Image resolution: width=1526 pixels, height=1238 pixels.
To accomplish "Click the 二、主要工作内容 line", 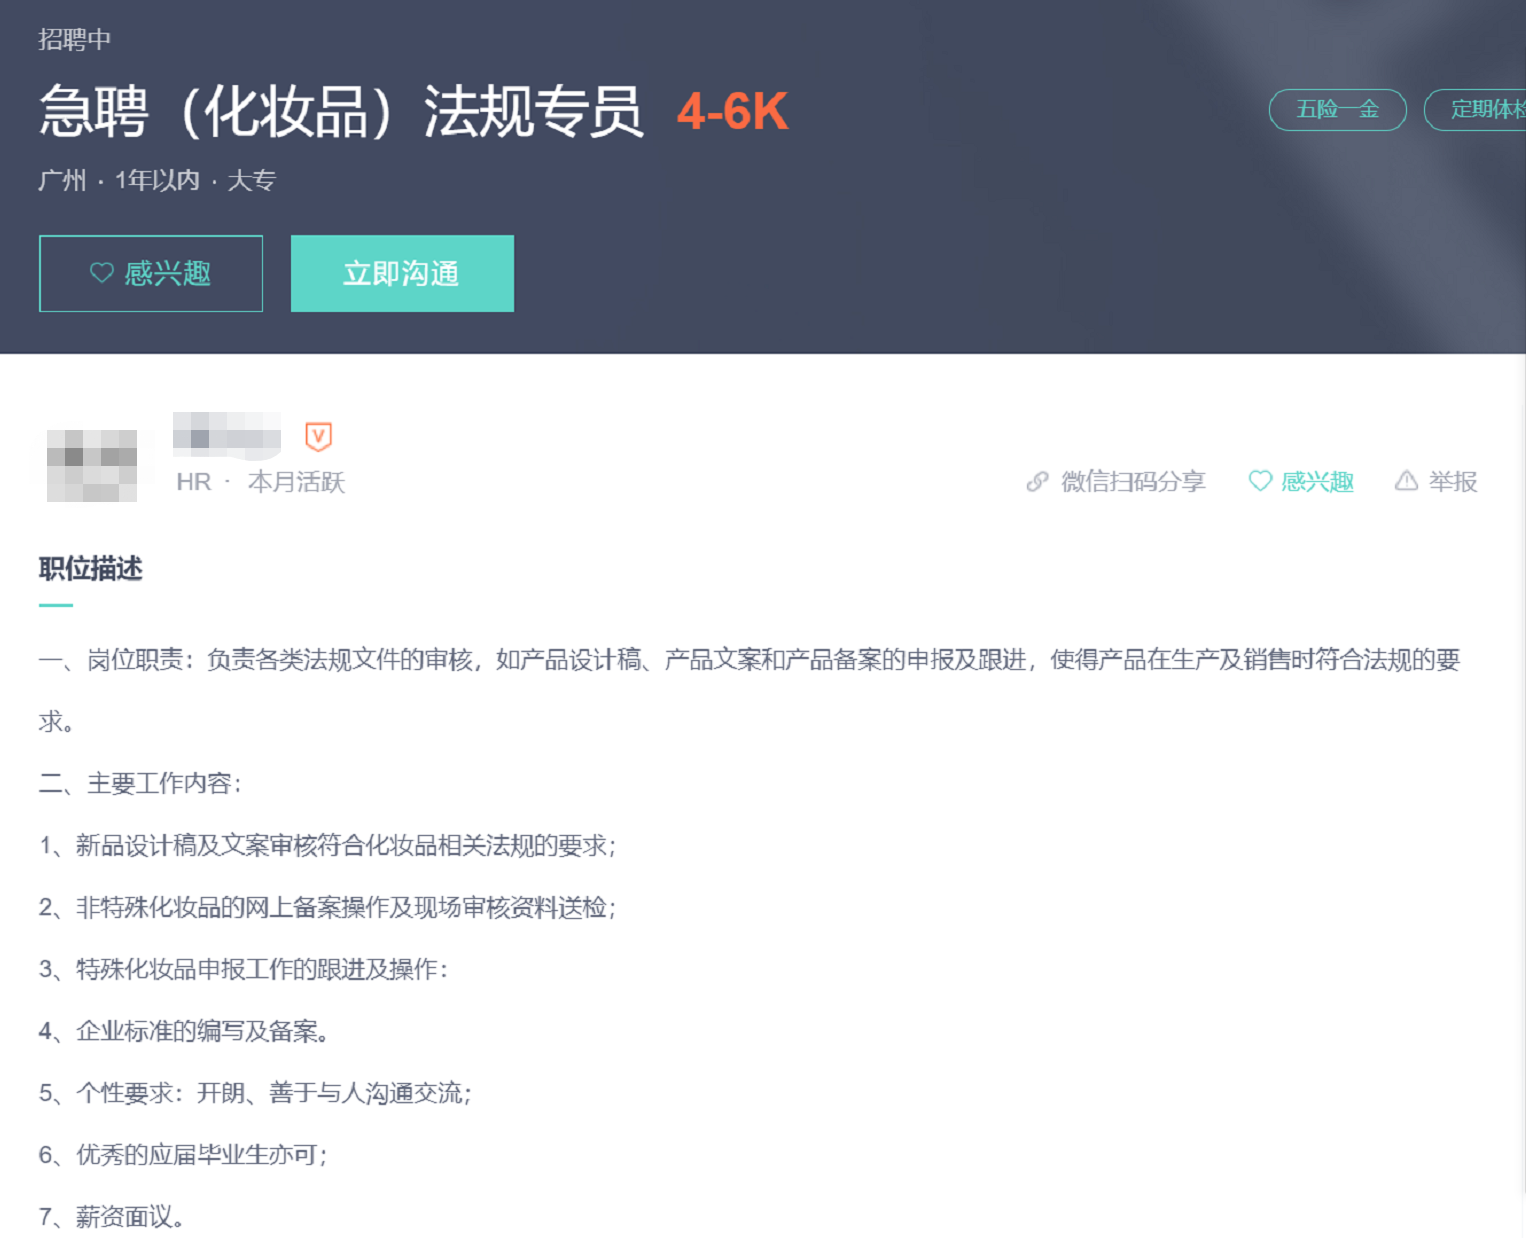I will pyautogui.click(x=140, y=783).
